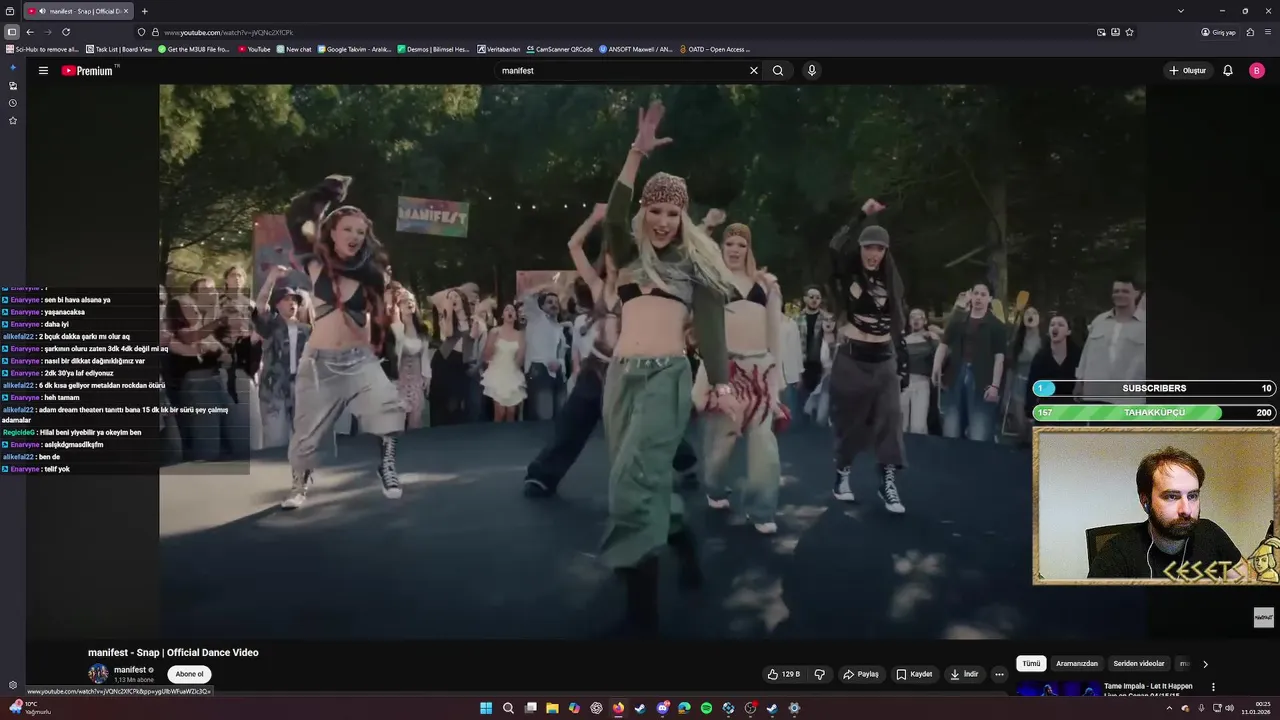Subscribe using the Abone ol button
The width and height of the screenshot is (1280, 720).
(189, 674)
